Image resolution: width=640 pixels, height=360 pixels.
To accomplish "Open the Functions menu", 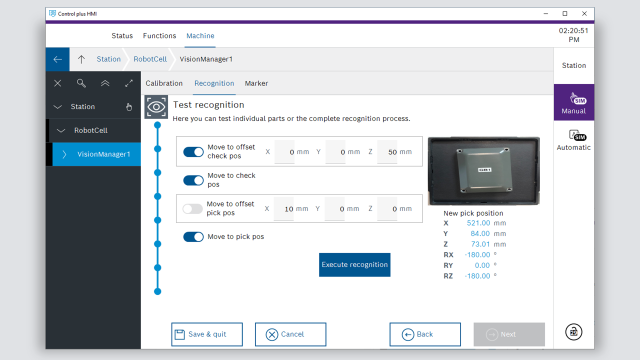I will [x=159, y=36].
